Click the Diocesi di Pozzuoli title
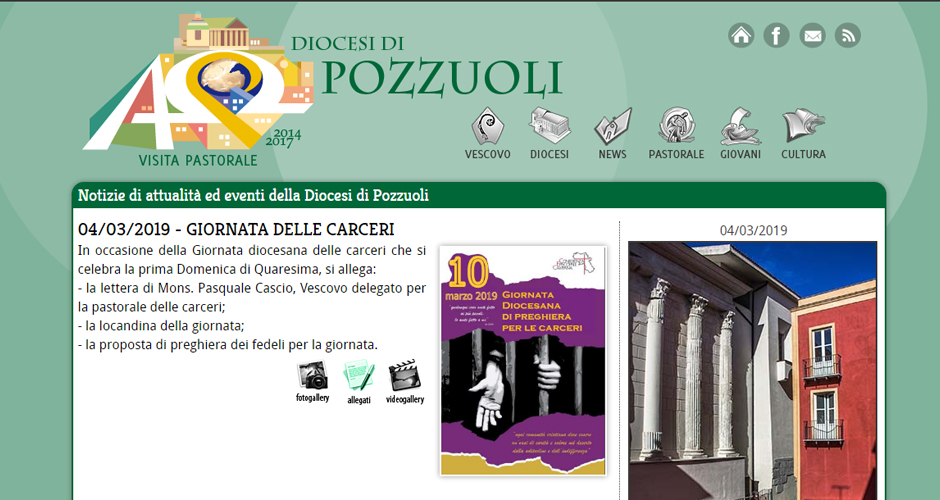Viewport: 940px width, 500px height. point(427,67)
